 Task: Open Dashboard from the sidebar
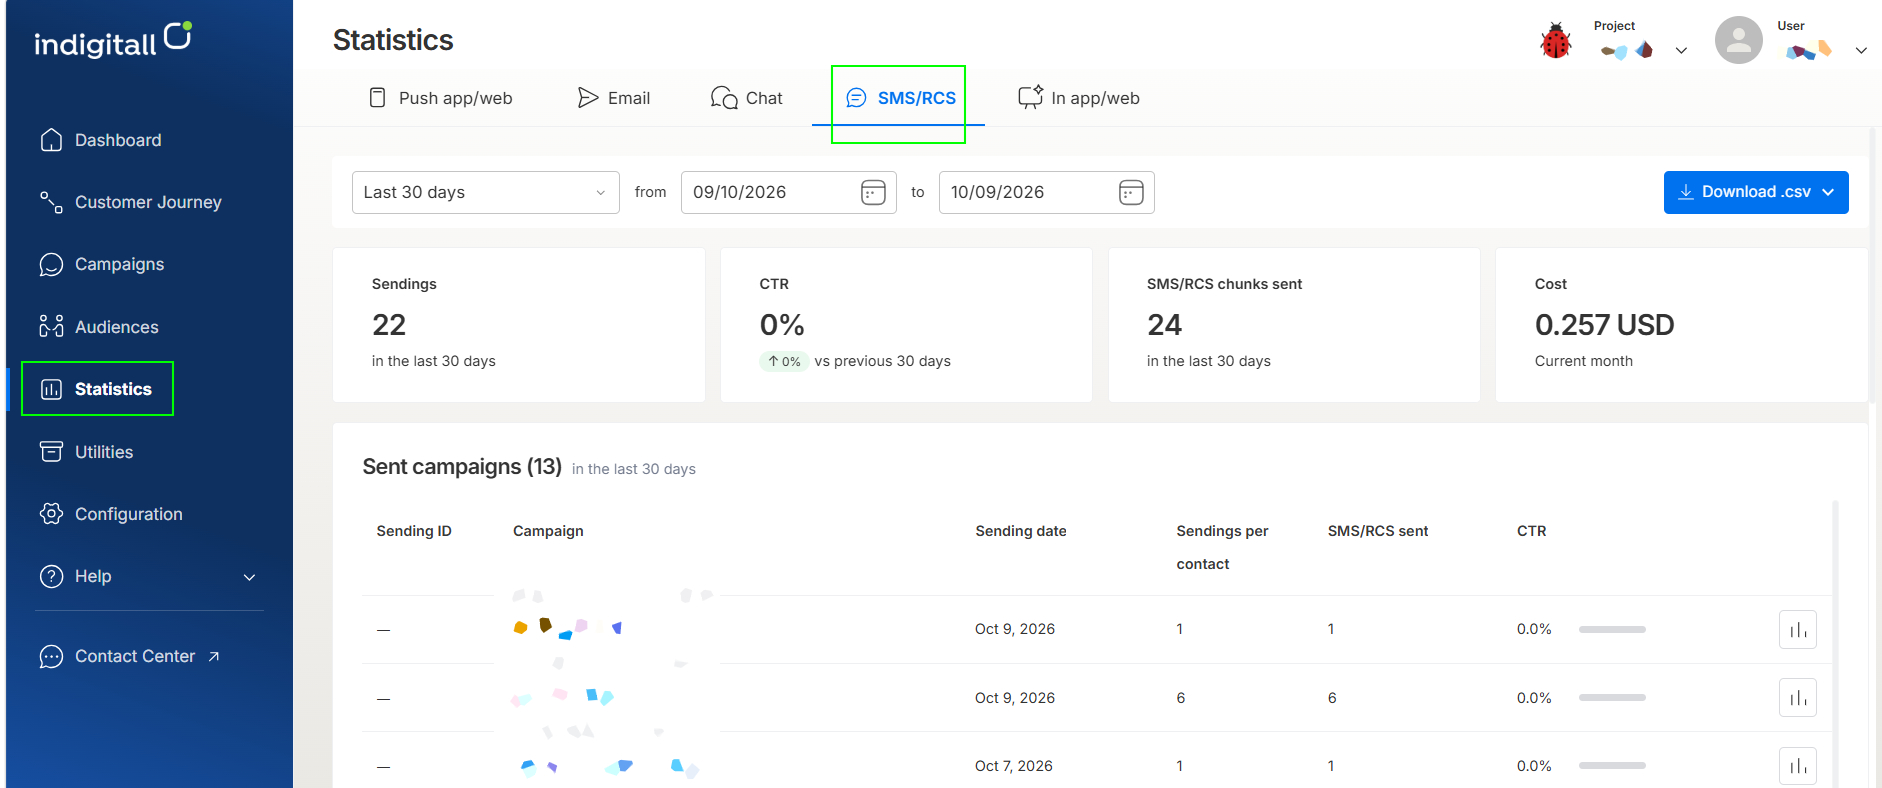(100, 140)
